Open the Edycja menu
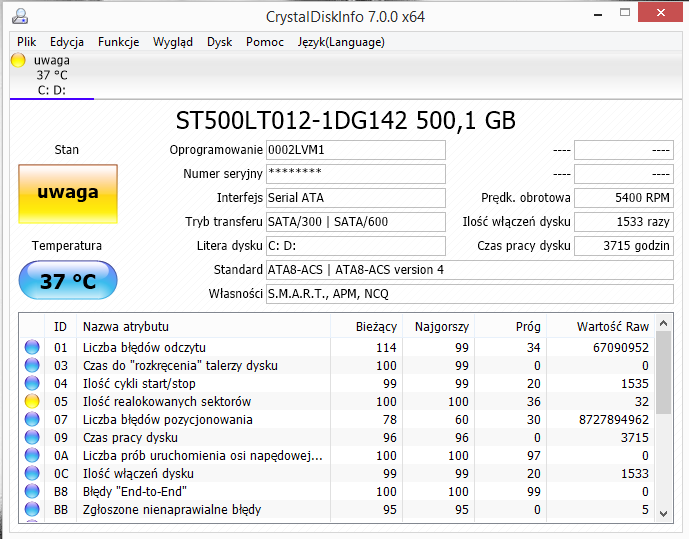The image size is (689, 539). click(67, 42)
